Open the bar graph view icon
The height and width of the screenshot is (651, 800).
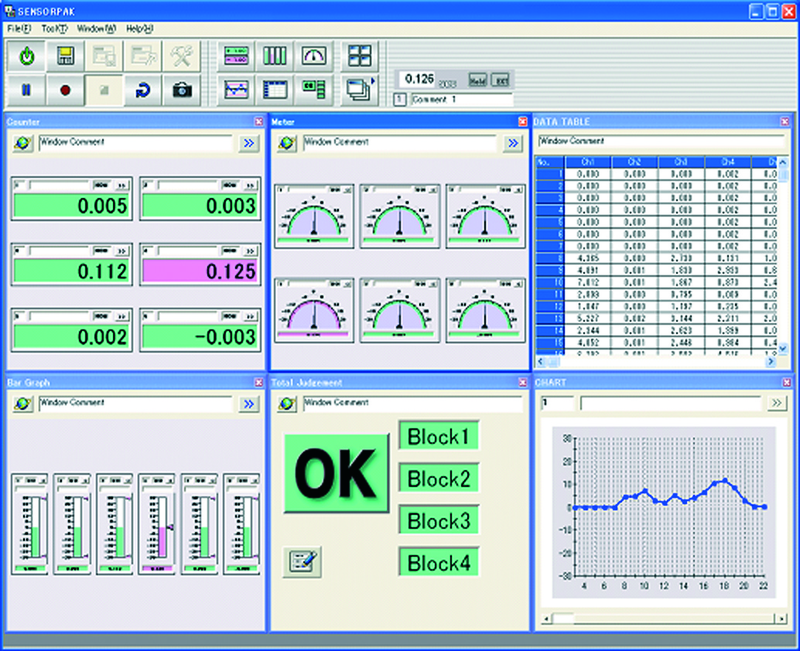(x=275, y=56)
